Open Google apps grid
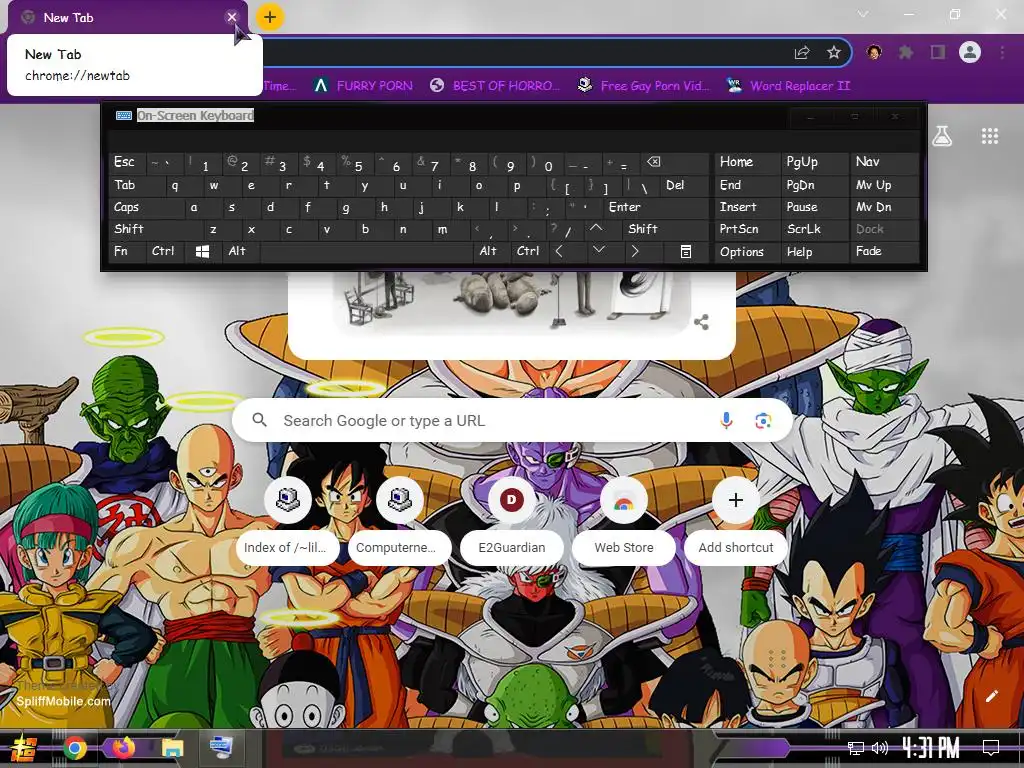 pos(990,136)
